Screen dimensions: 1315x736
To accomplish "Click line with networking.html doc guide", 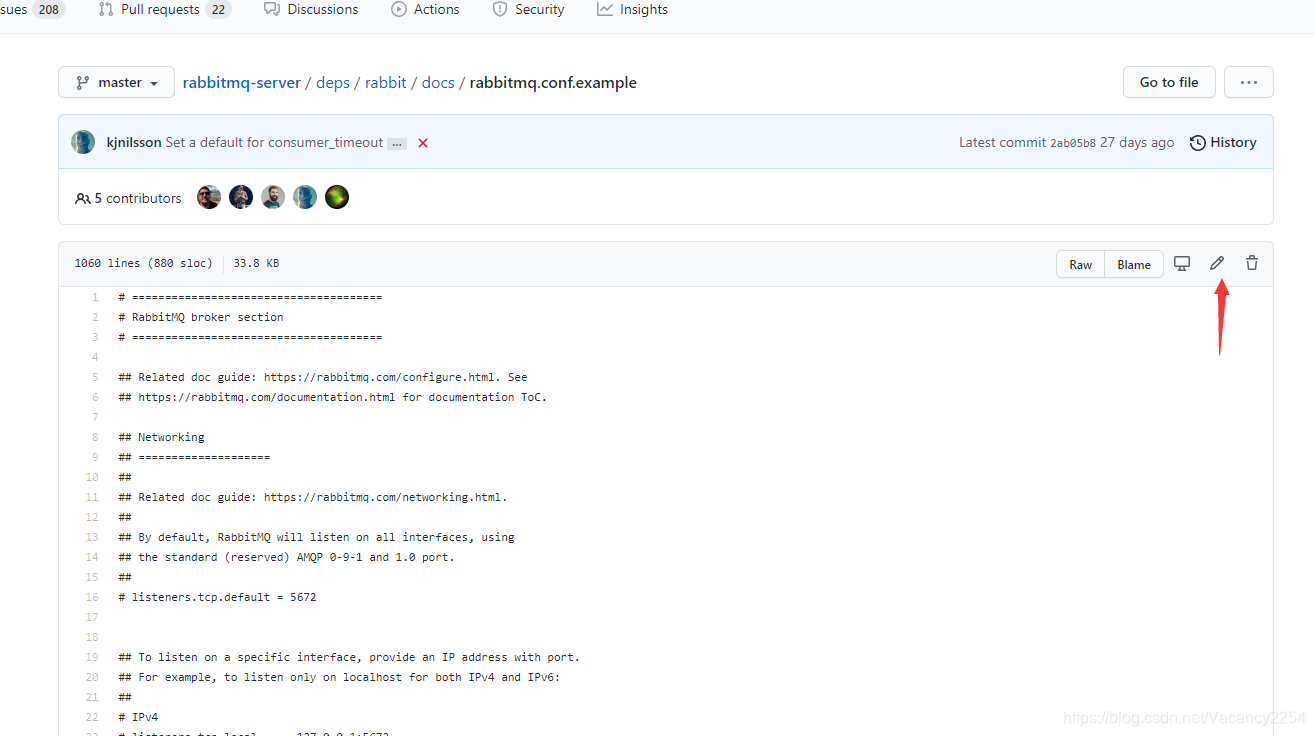I will (x=313, y=497).
